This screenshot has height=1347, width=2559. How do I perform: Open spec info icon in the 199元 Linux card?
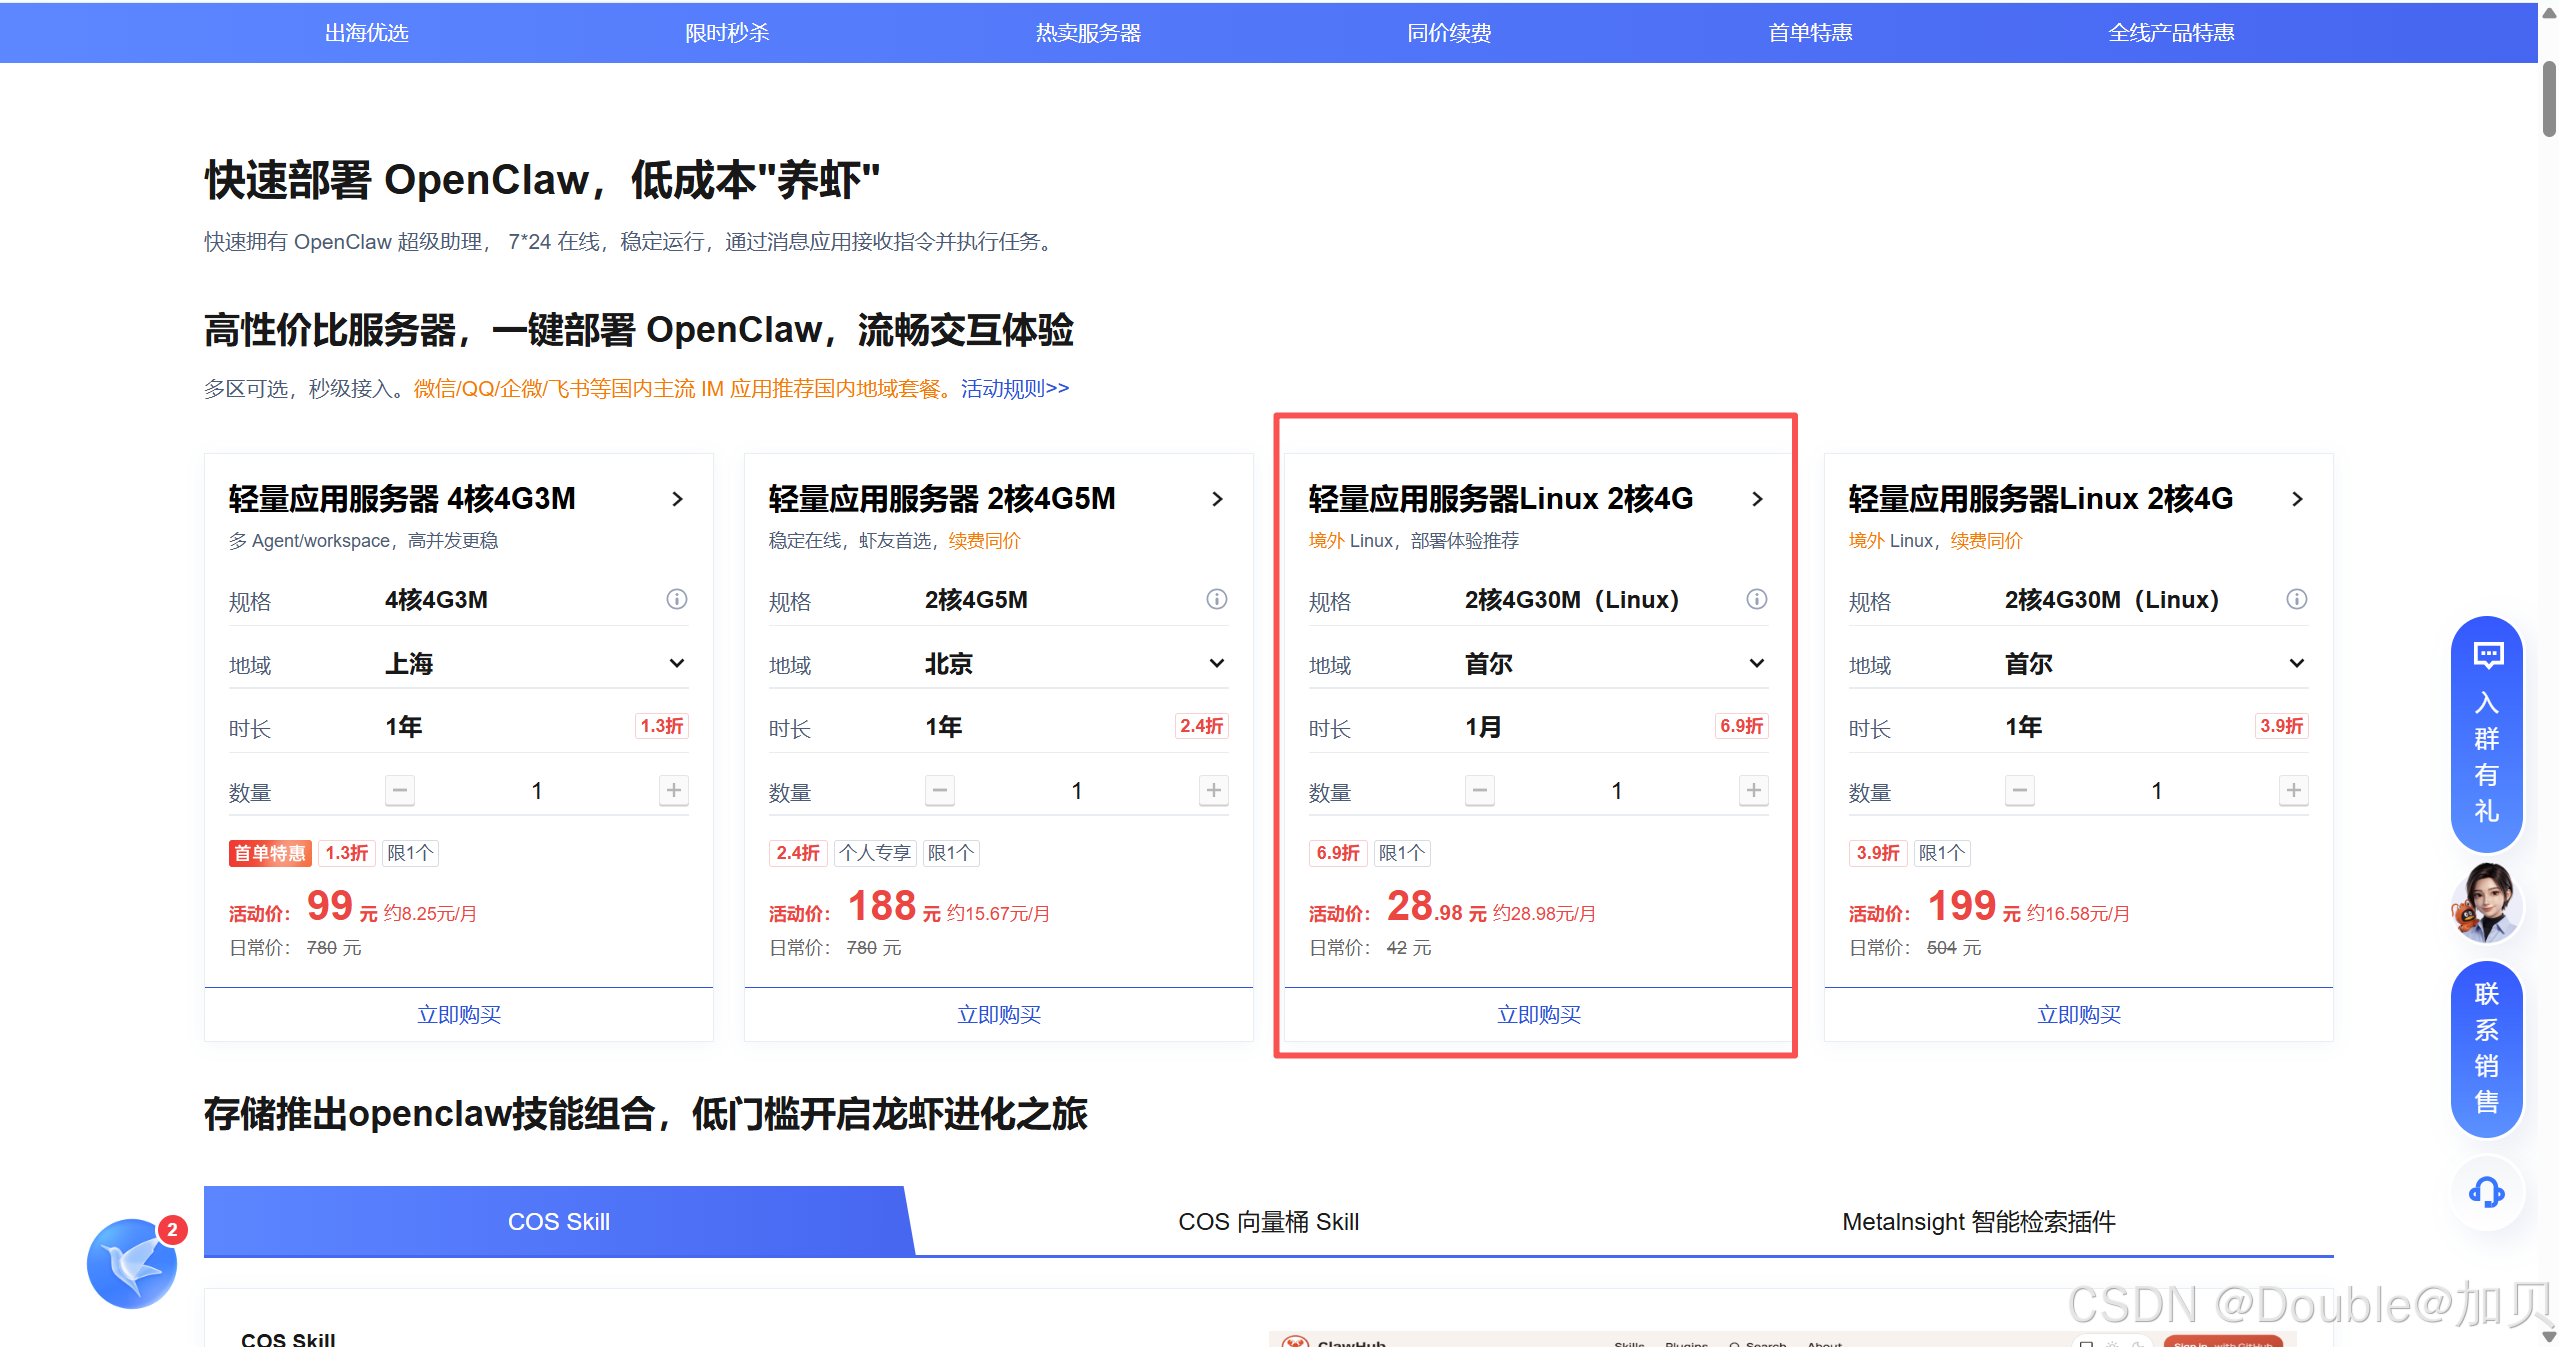coord(2297,599)
